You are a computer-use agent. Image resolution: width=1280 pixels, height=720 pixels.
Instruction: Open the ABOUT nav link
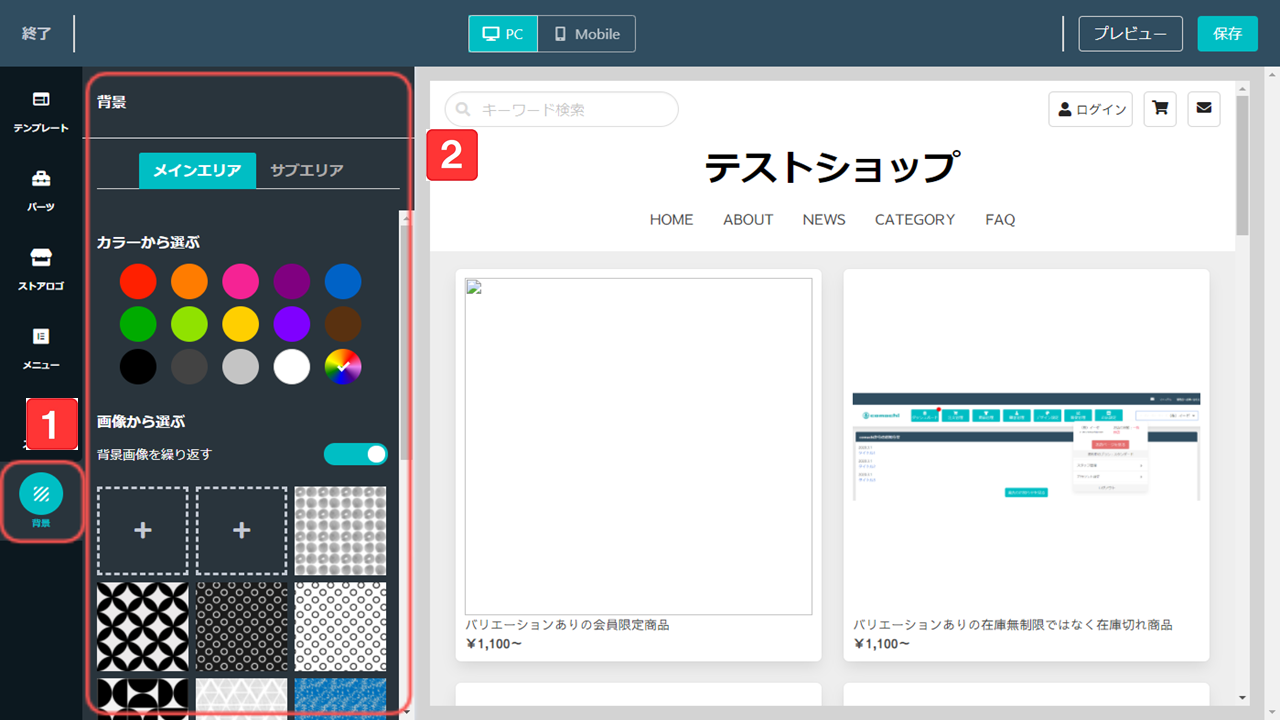748,219
